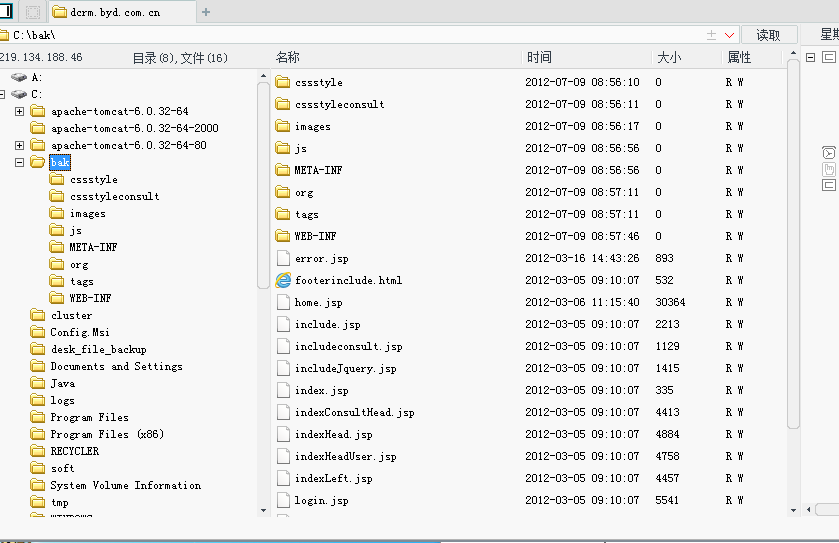Viewport: 839px width, 543px height.
Task: Select include.jsp in the file list
Action: tap(327, 324)
